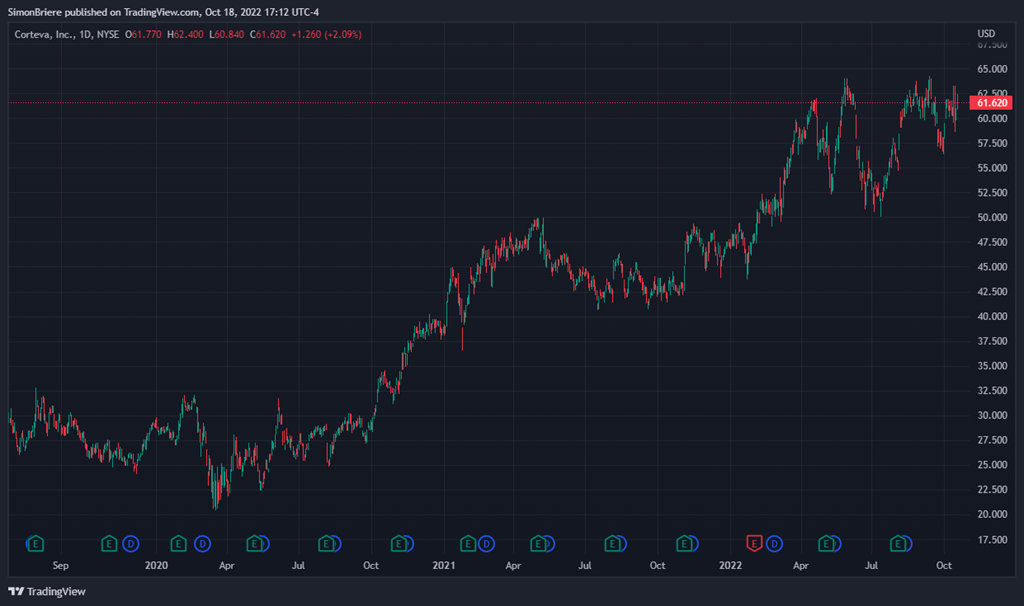
Task: Click the dividend marker right of red earnings icon
Action: pyautogui.click(x=774, y=543)
